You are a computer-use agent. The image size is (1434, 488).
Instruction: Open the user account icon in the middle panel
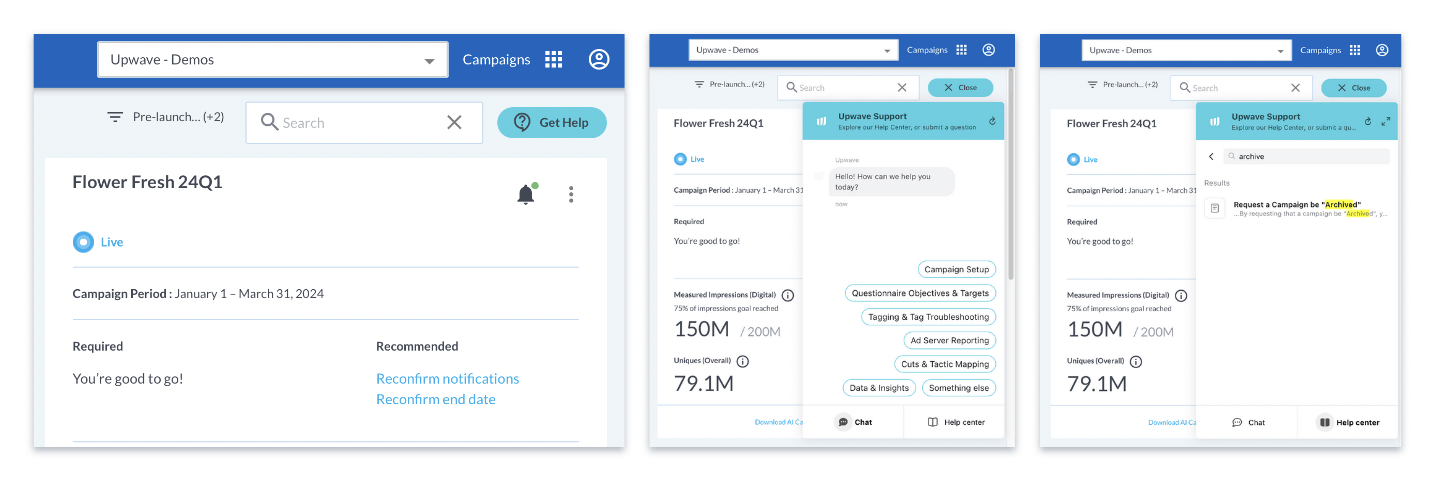pos(989,50)
